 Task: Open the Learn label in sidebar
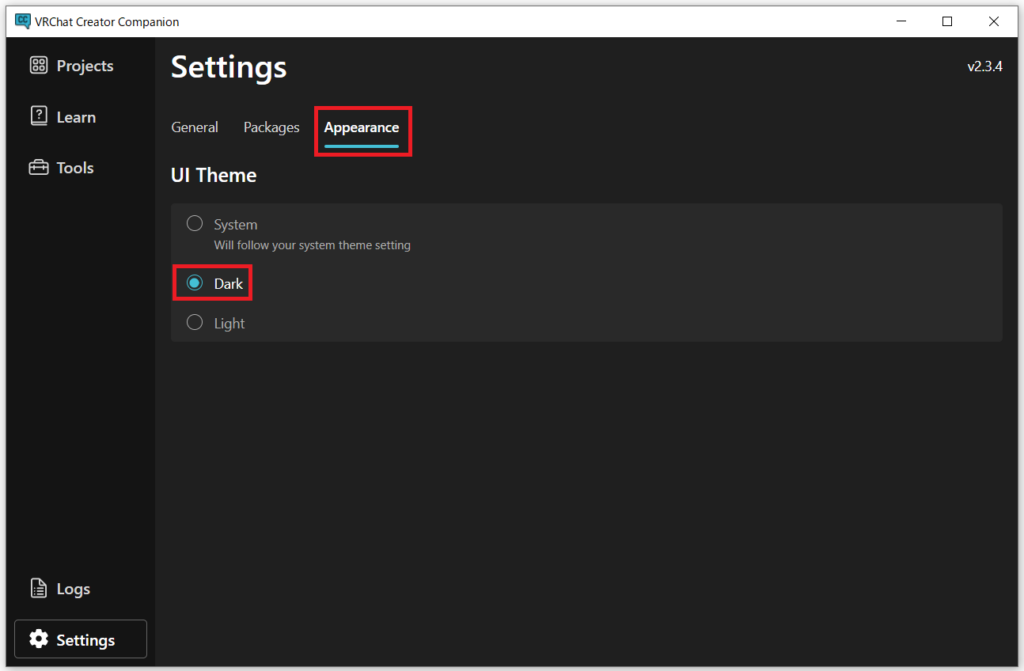[76, 117]
